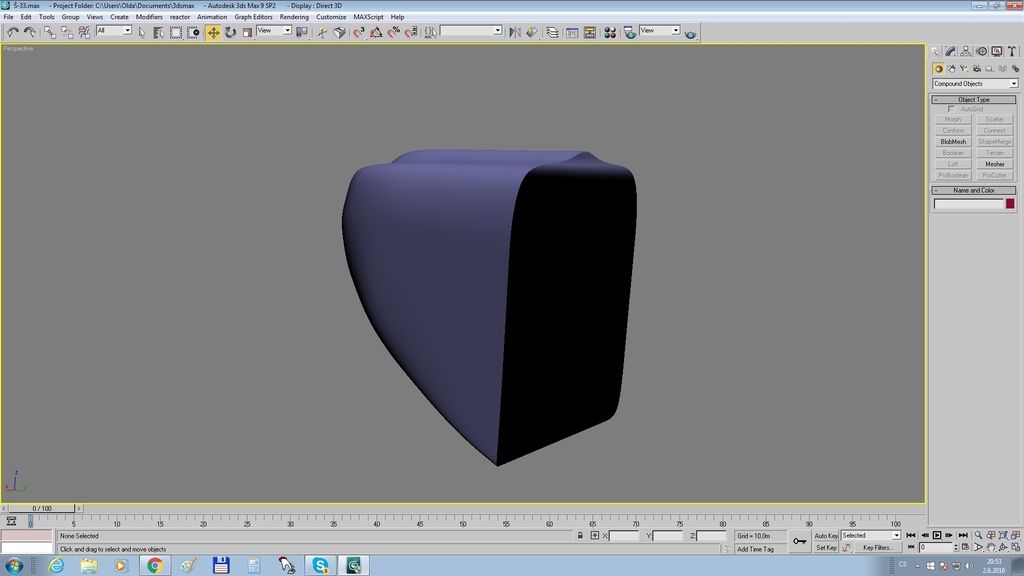Screen dimensions: 1024x576
Task: Select the Lights category icon
Action: coord(964,69)
